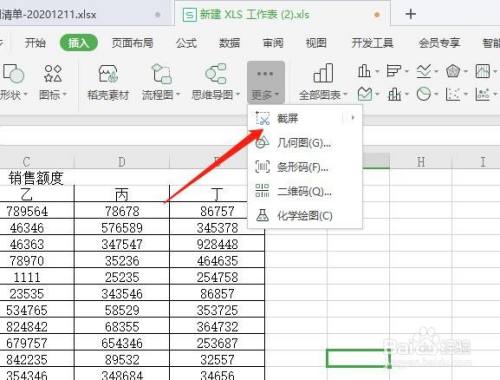Go to the 公式 tab
The image size is (500, 380).
coord(186,43)
